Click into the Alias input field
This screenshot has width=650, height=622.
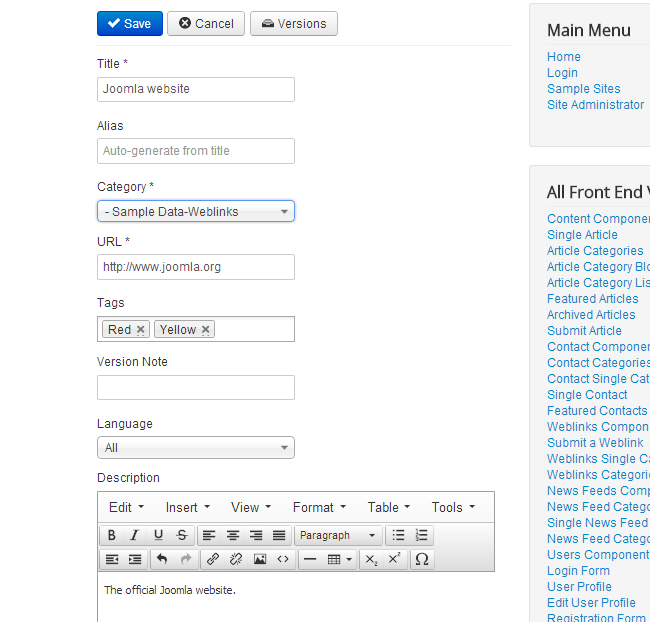click(x=196, y=151)
